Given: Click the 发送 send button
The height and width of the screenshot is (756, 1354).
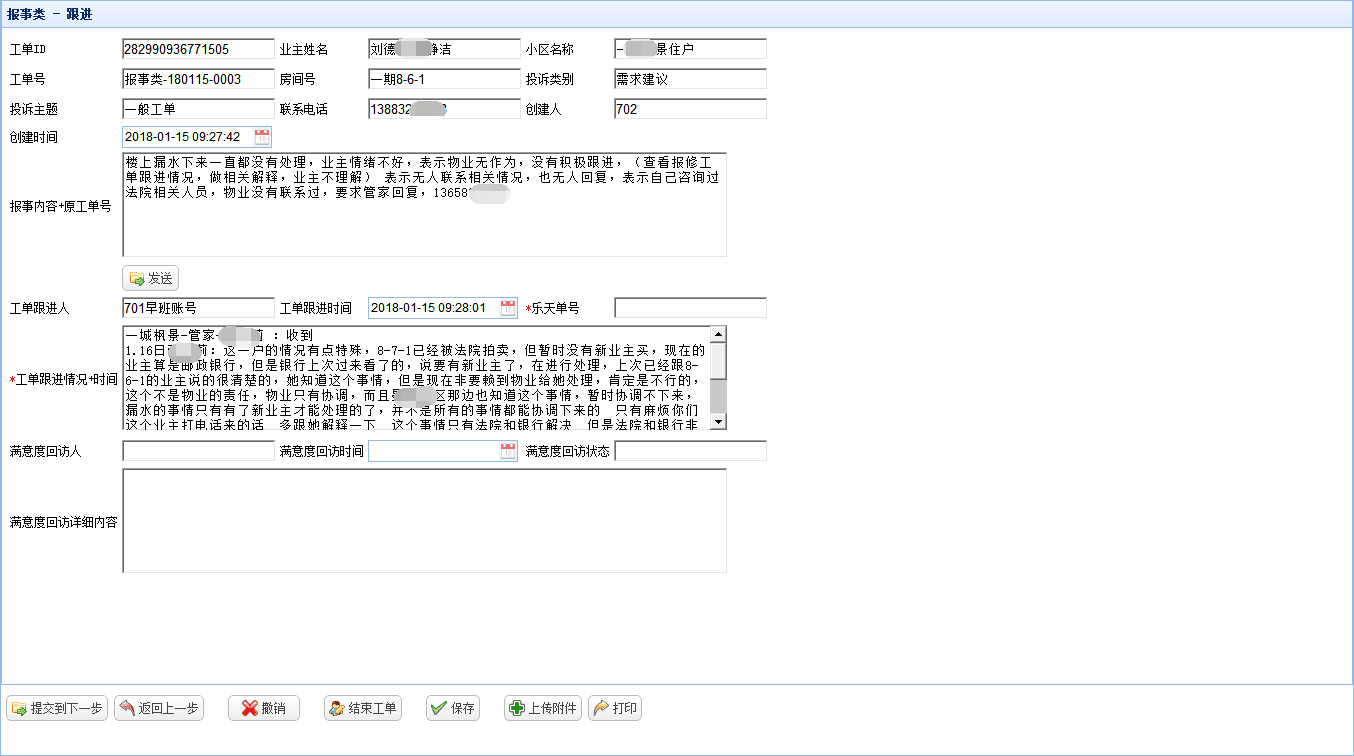Looking at the screenshot, I should tap(151, 279).
